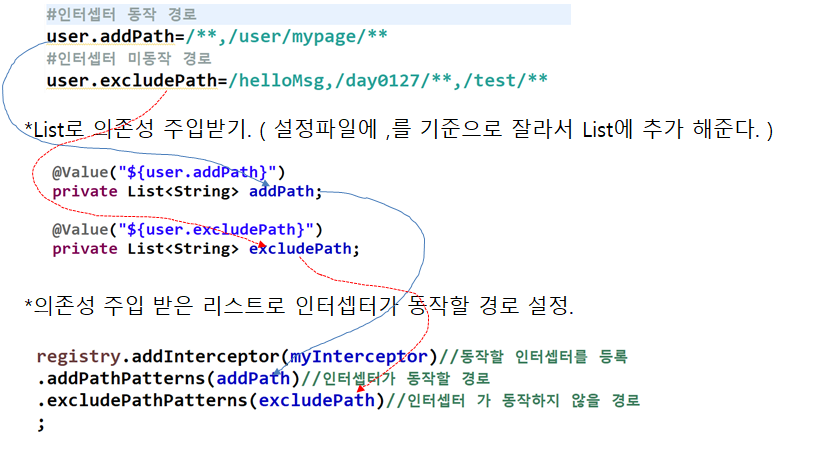Click the field name 'addPath;' declaration

point(285,191)
